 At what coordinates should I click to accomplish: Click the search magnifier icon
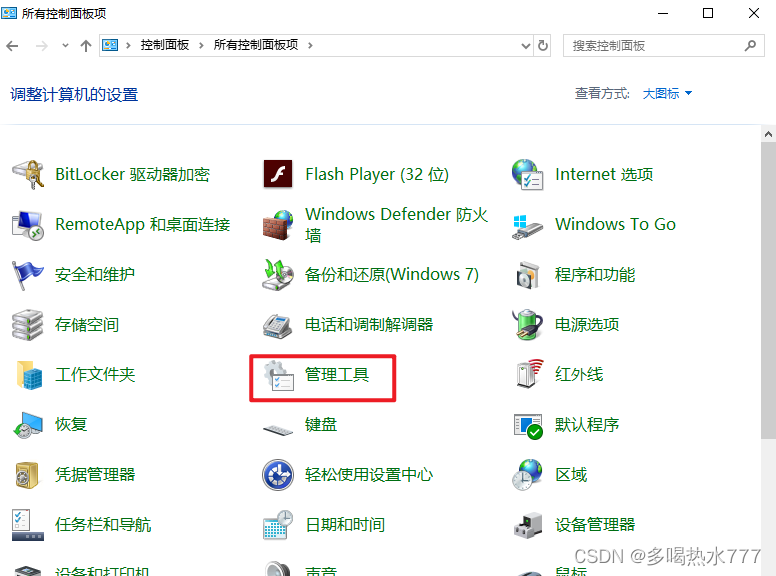click(750, 46)
